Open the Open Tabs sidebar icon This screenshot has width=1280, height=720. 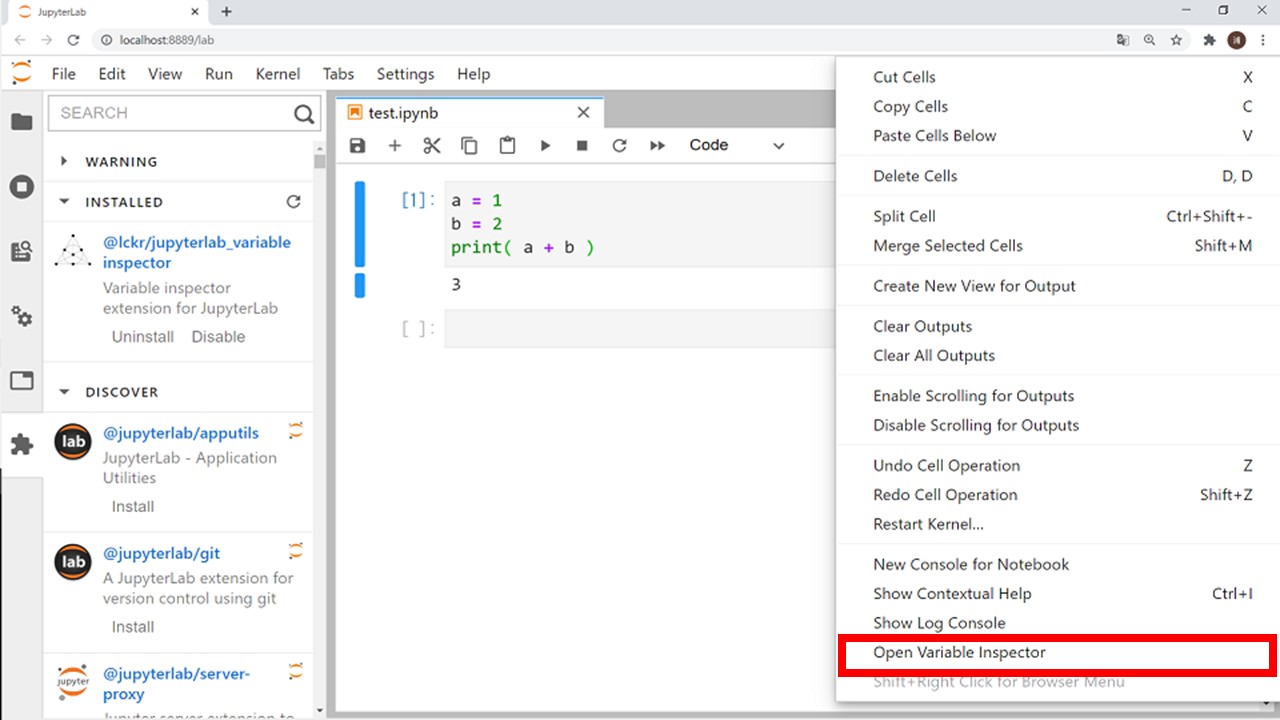(21, 381)
